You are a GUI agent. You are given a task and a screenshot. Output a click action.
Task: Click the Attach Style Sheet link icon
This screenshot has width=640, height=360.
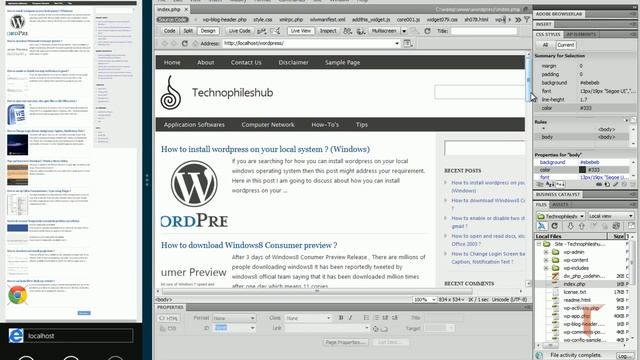click(x=600, y=185)
